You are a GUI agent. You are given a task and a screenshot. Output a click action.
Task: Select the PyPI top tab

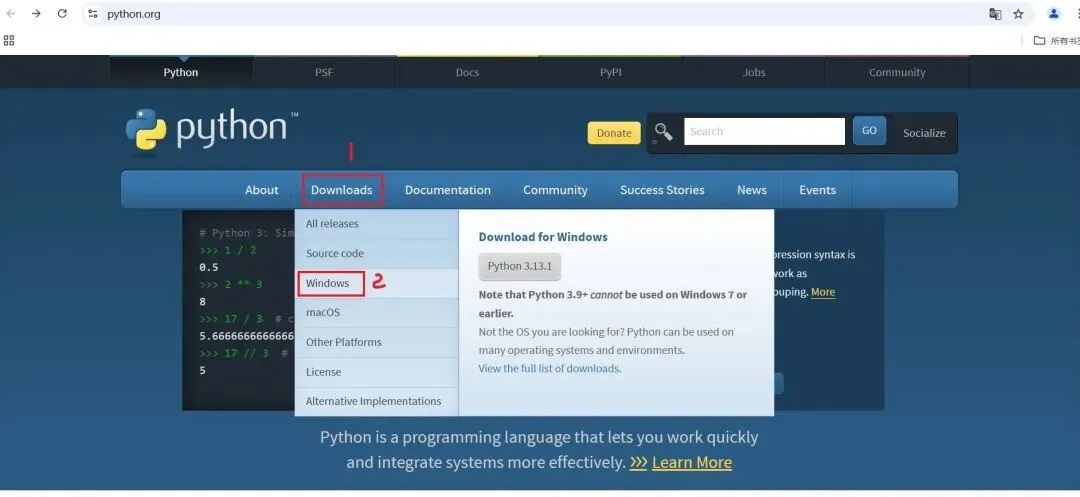point(610,72)
